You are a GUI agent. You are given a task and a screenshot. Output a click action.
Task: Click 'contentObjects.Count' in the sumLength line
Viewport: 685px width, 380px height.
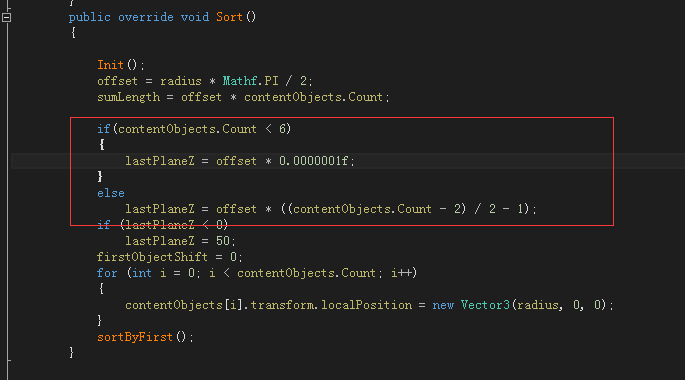click(313, 97)
